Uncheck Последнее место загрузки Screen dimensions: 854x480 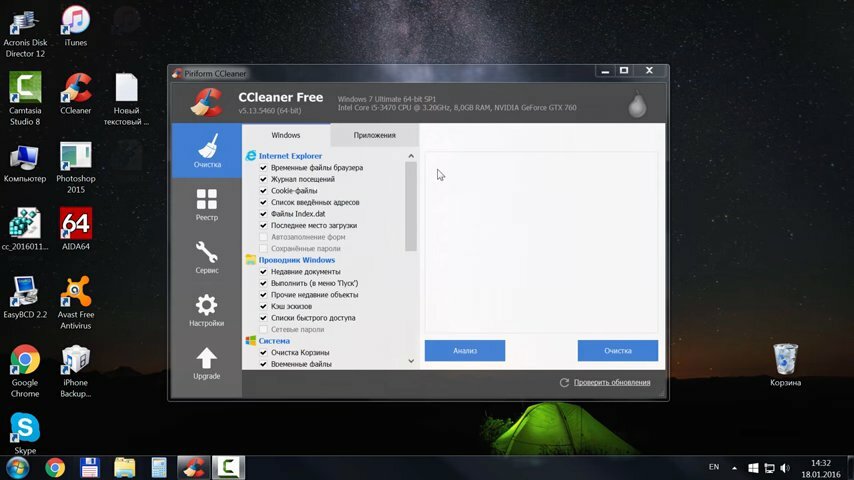click(x=263, y=225)
